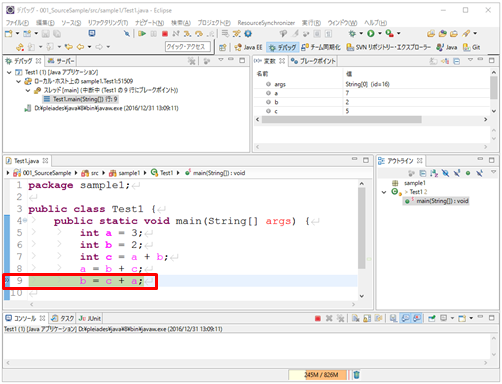Toggle Skip All Breakpoints icon
Image resolution: width=502 pixels, height=384 pixels.
click(126, 33)
